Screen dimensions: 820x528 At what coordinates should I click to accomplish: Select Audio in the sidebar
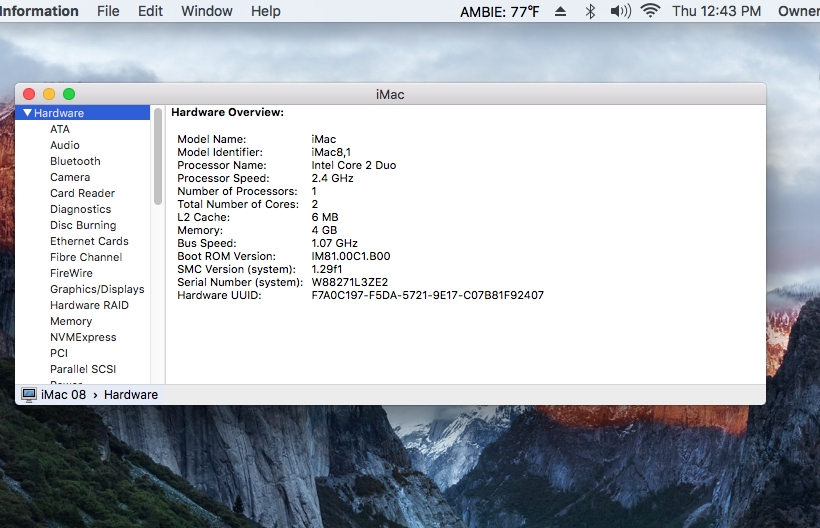tap(65, 145)
